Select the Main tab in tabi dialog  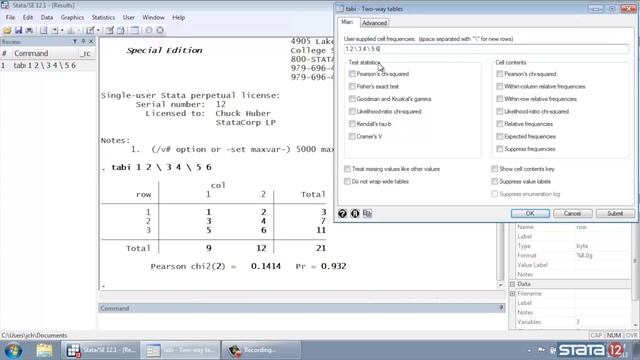point(347,22)
